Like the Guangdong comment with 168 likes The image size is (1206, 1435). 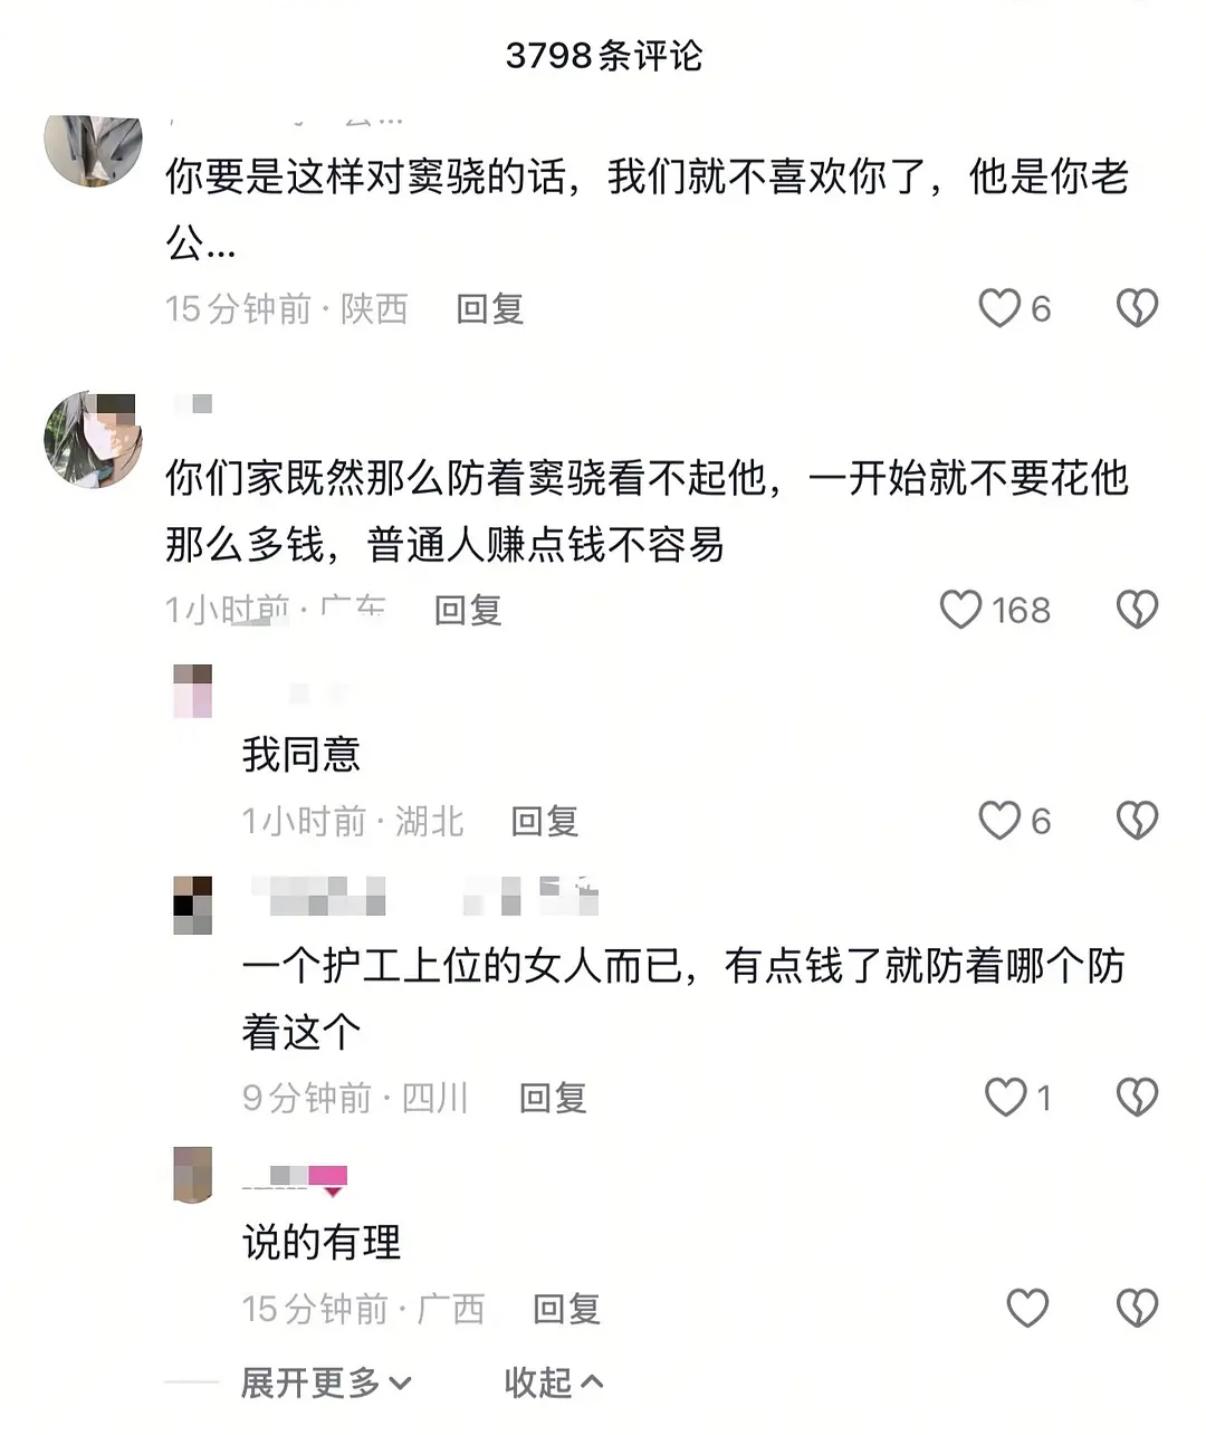[x=961, y=609]
